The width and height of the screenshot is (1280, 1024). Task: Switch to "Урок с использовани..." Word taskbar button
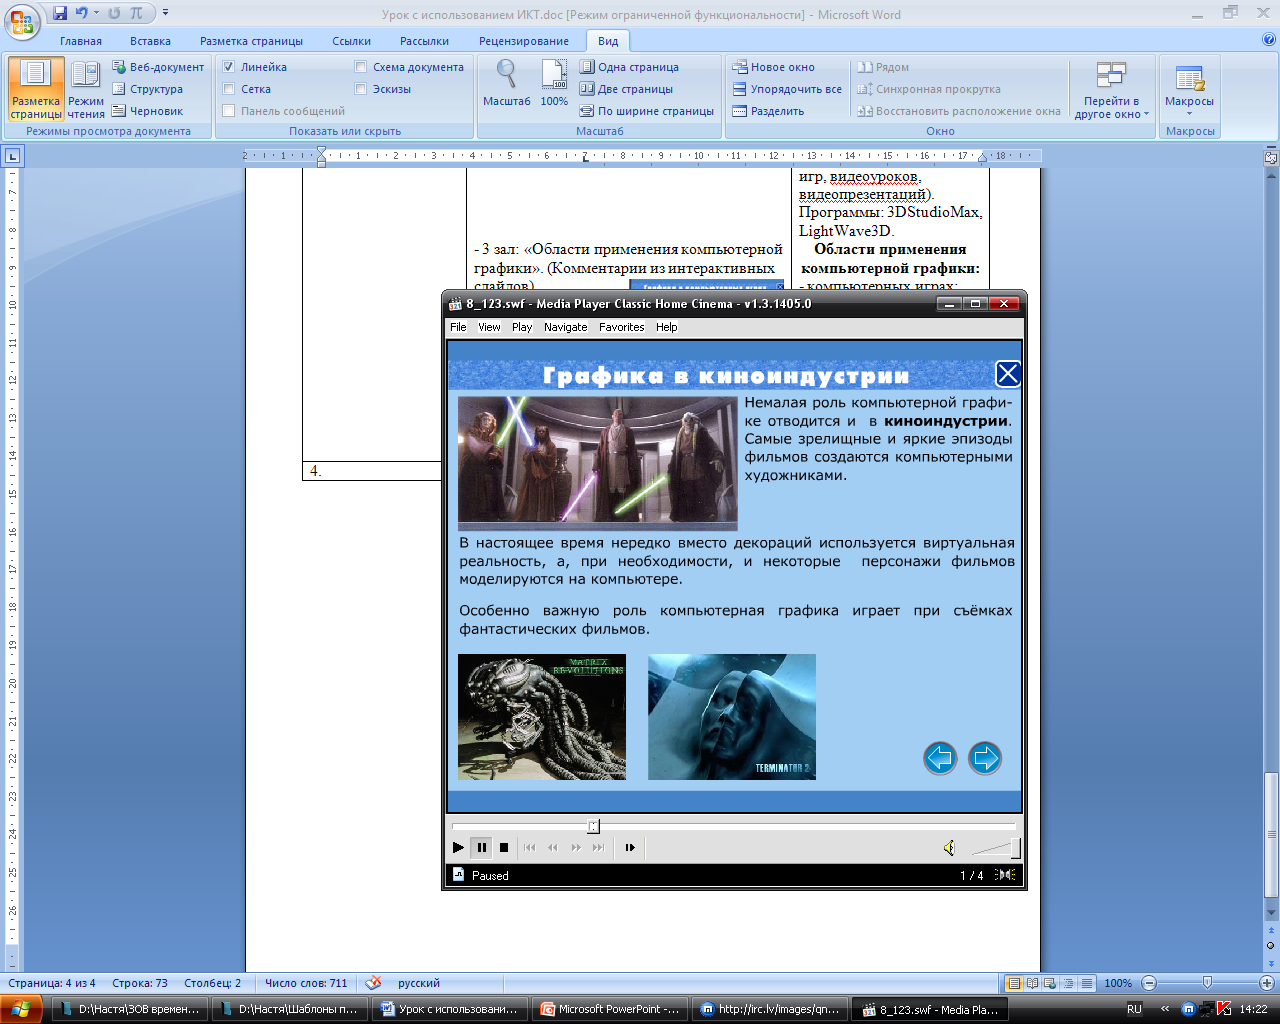tap(450, 1009)
